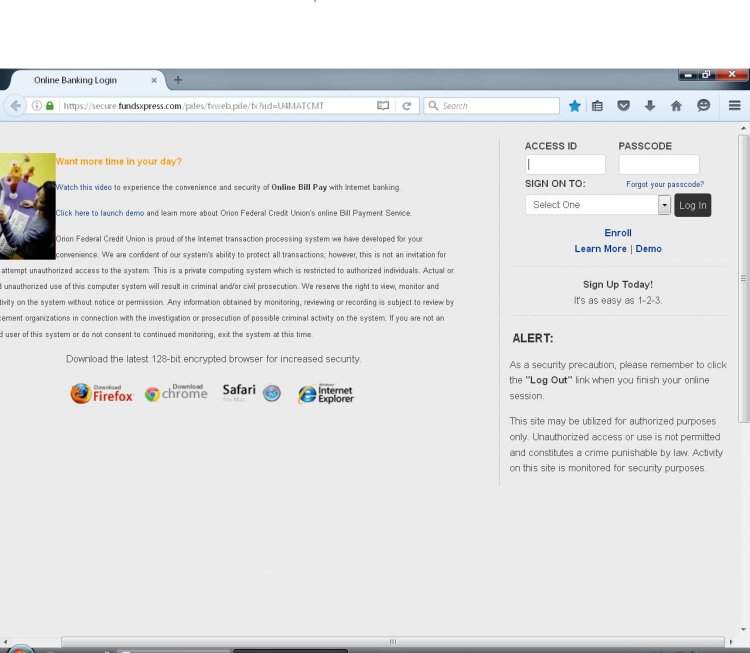The image size is (750, 653).
Task: Click Download Firefox logo
Action: (x=102, y=393)
